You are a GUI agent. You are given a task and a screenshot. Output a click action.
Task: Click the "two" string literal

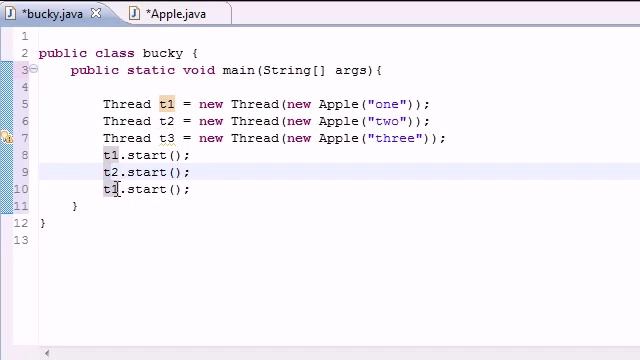[387, 121]
